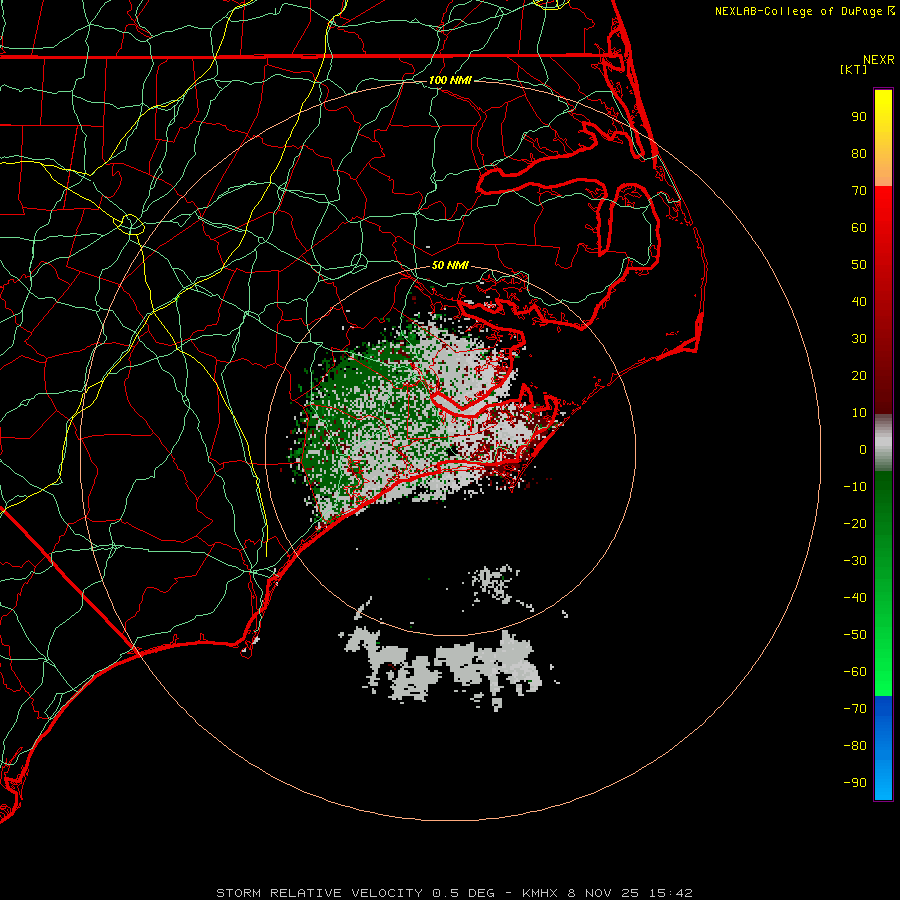This screenshot has width=900, height=900.
Task: Click the 40 value on velocity scale
Action: [x=859, y=302]
